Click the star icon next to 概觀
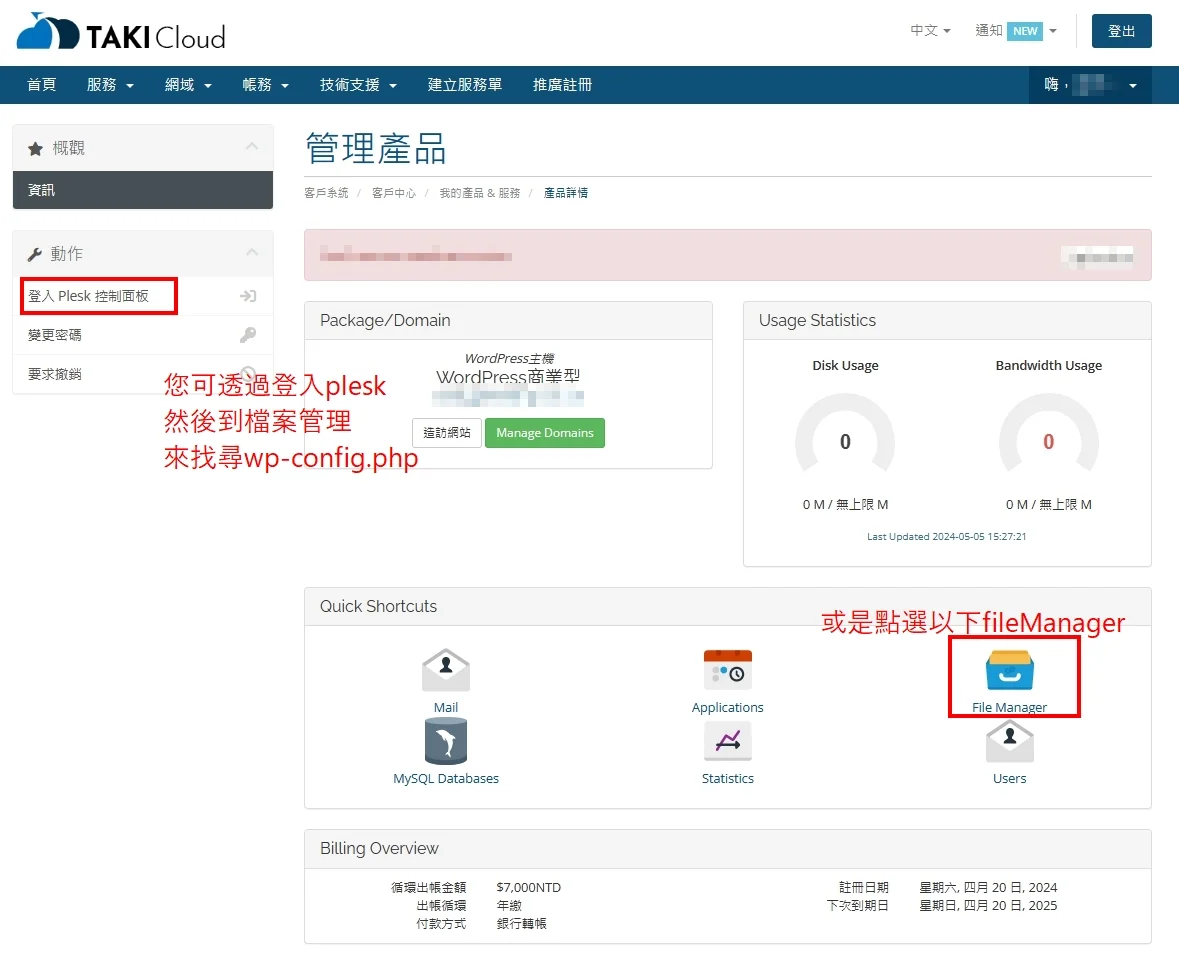Screen dimensions: 1179x955 tap(35, 149)
